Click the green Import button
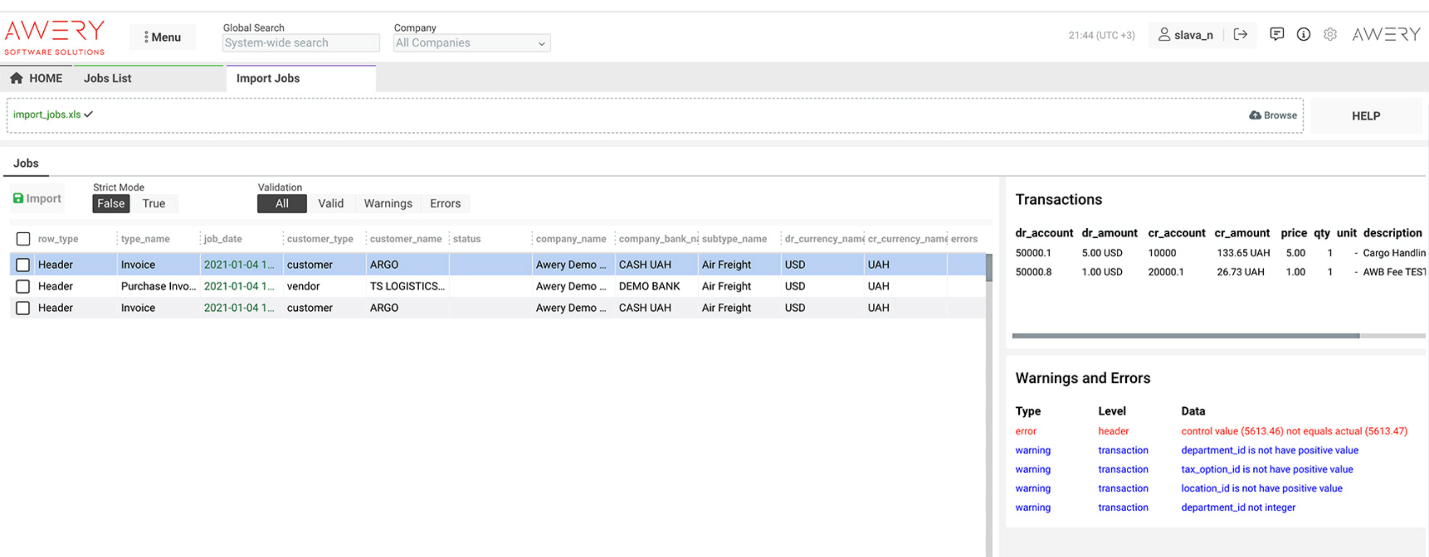The height and width of the screenshot is (557, 1429). pyautogui.click(x=37, y=198)
